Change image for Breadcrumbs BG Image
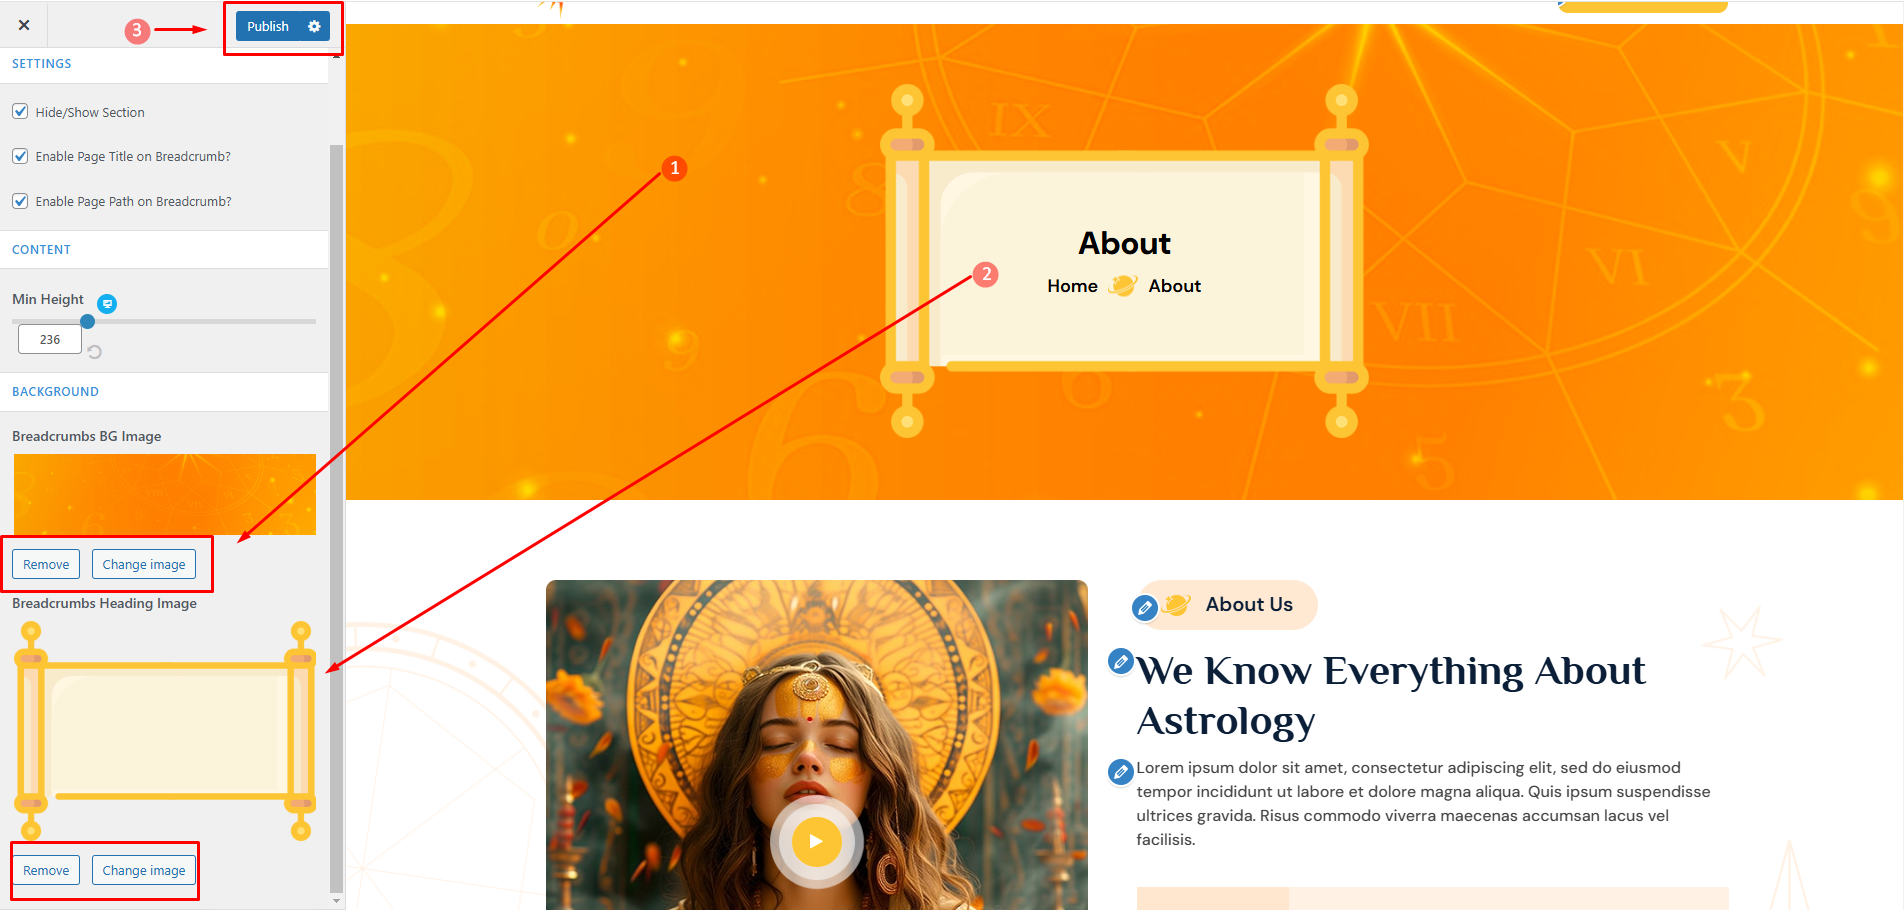This screenshot has height=910, width=1904. click(144, 564)
